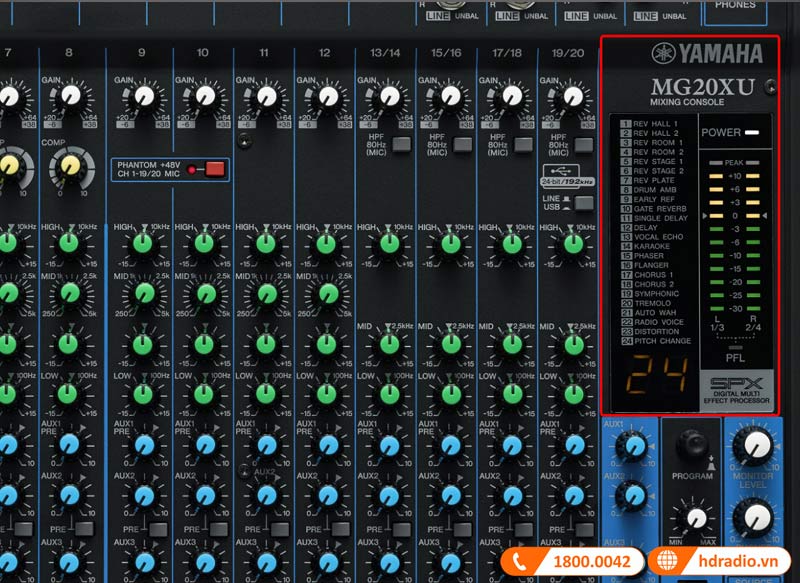This screenshot has height=583, width=800.
Task: Click the KARAOKE effect entry
Action: pos(652,247)
